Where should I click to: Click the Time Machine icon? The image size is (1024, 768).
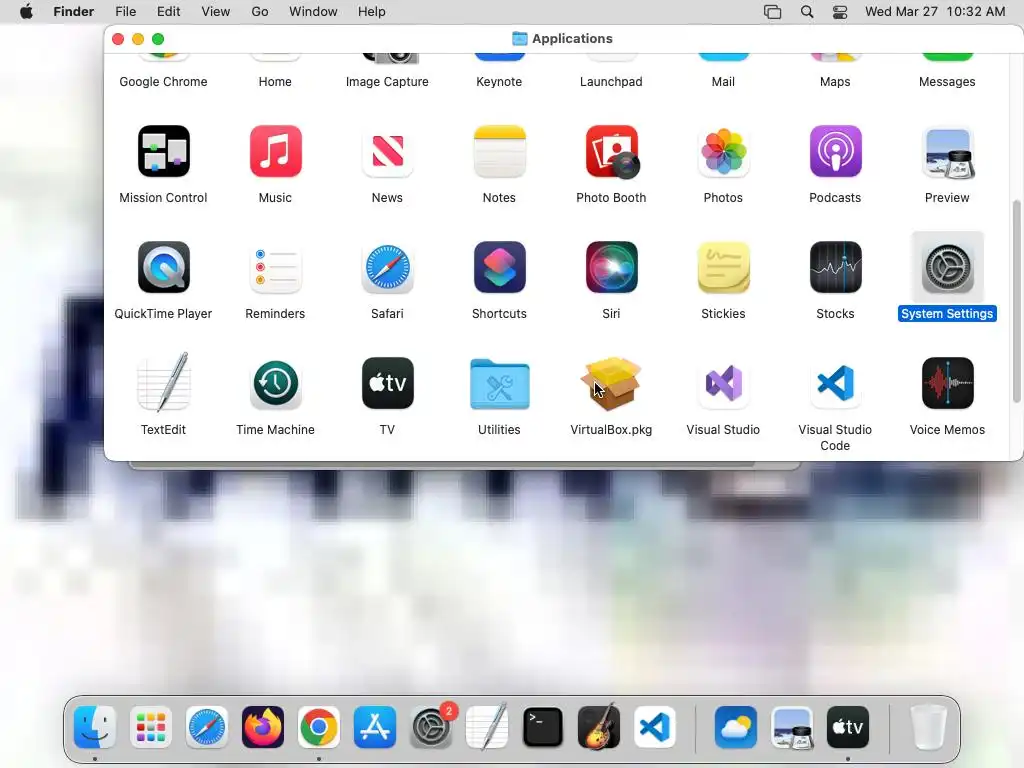(x=276, y=383)
